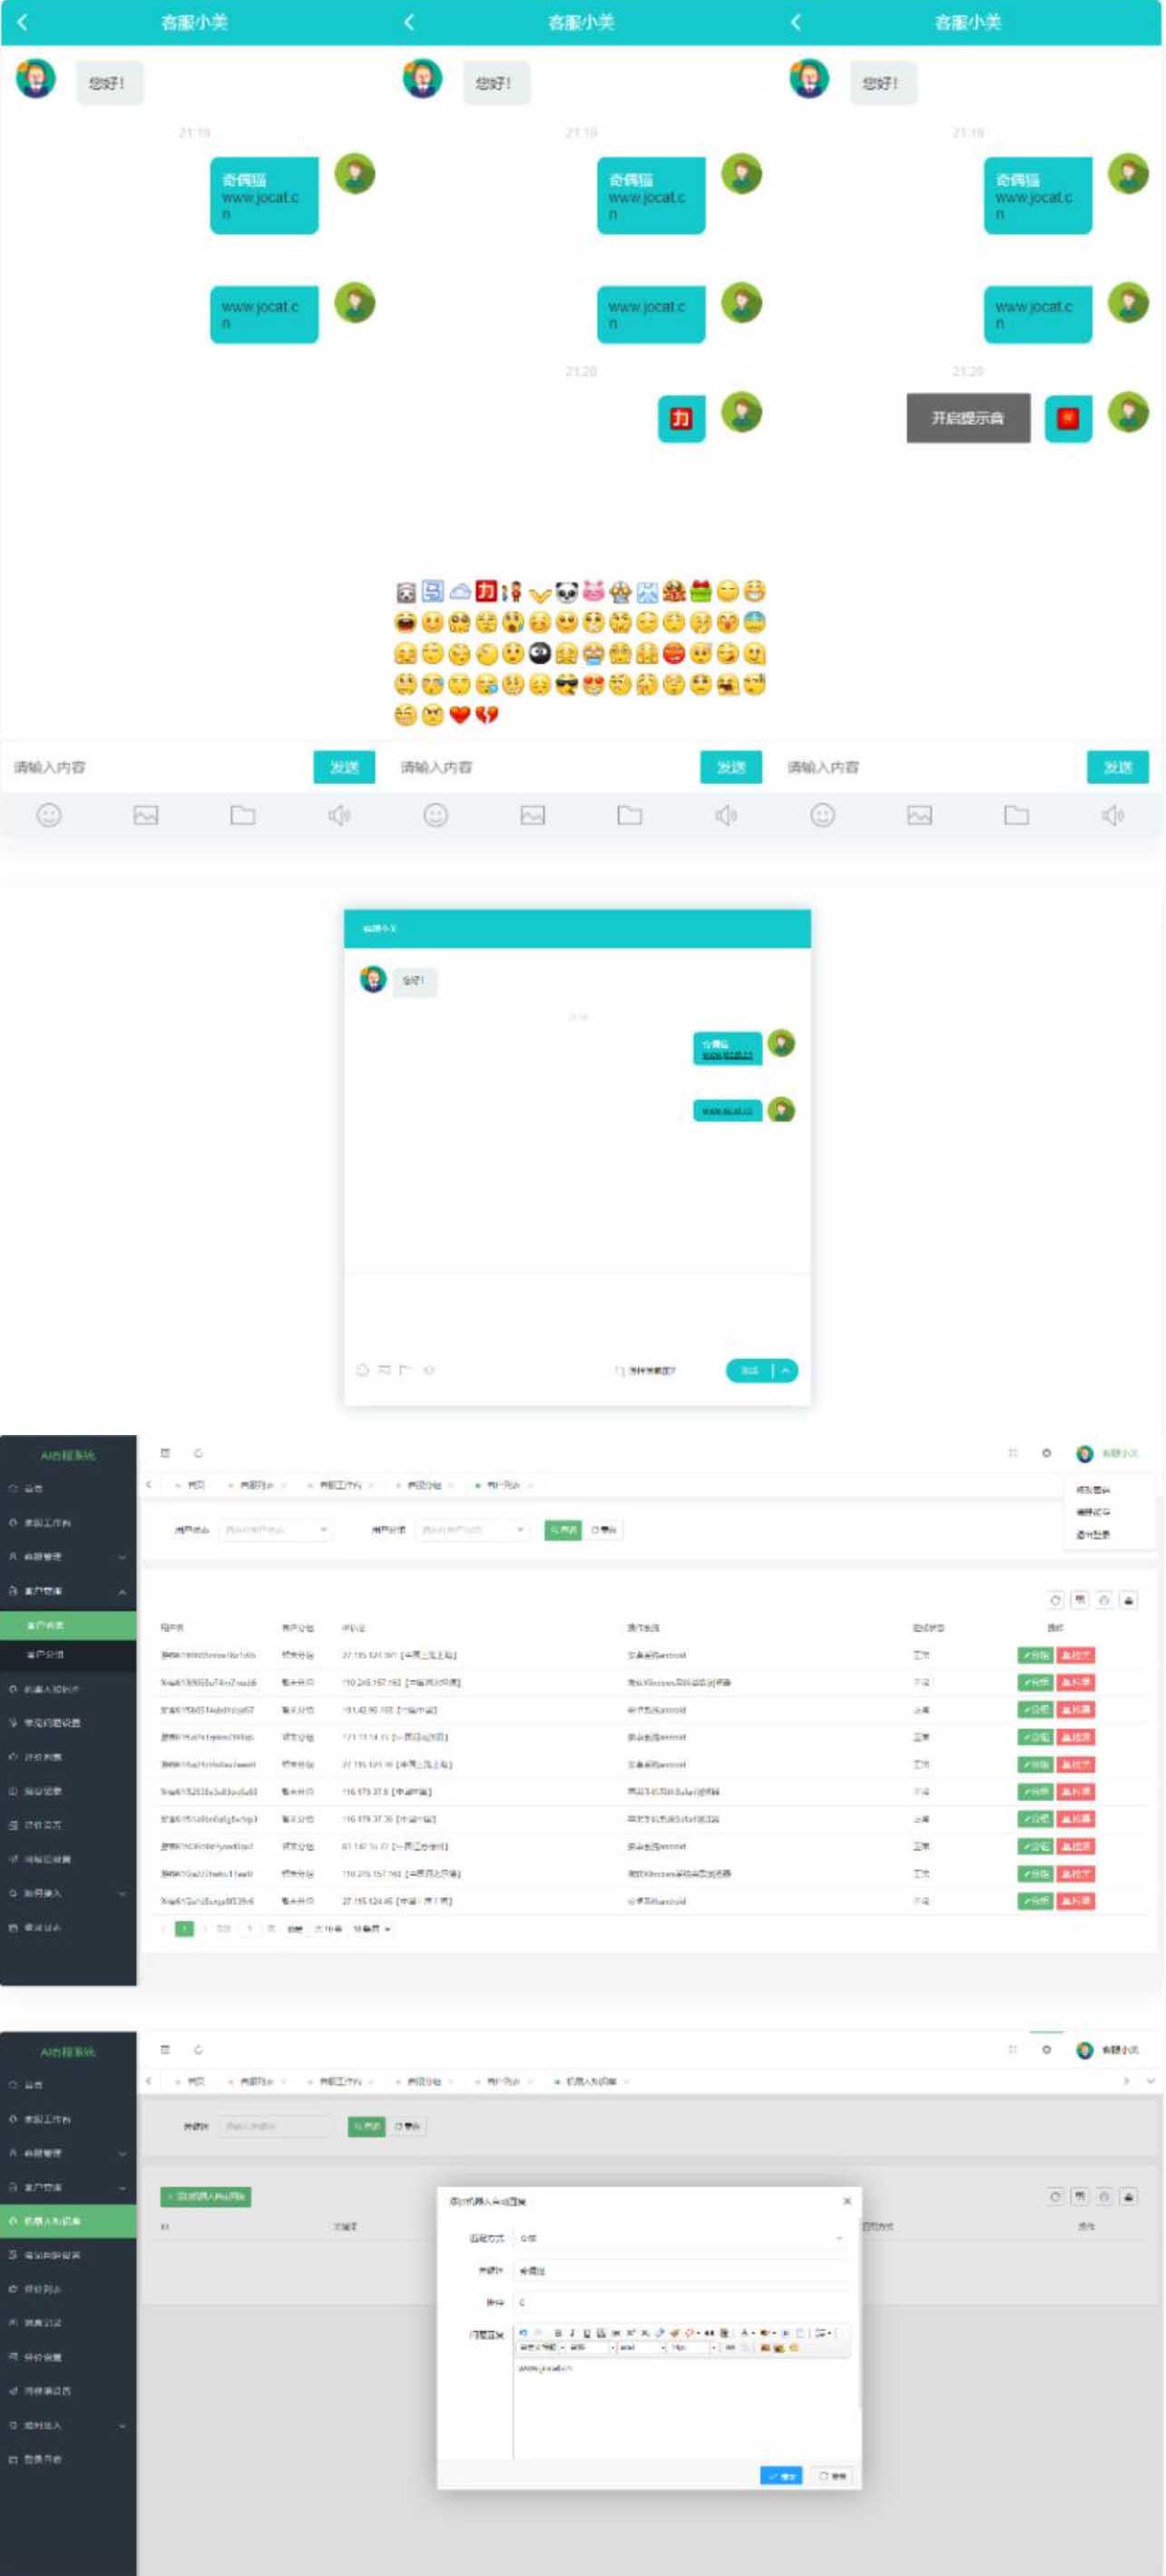Tick the checkbox beside the desktop chat send button

click(x=620, y=1371)
